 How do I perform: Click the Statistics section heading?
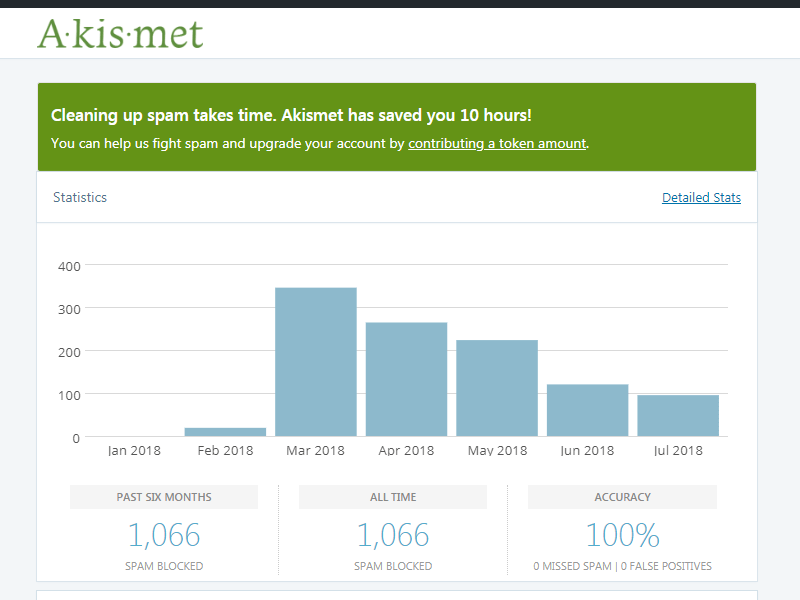click(x=80, y=197)
